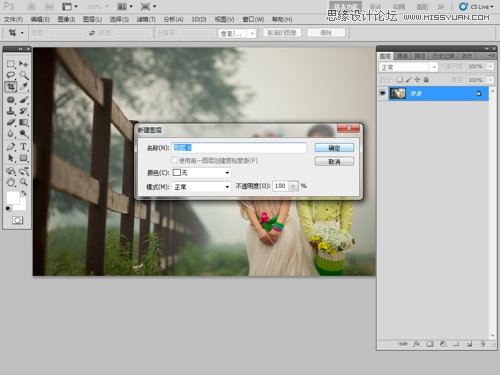This screenshot has height=375, width=500.
Task: Select the Eraser tool
Action: (11, 122)
